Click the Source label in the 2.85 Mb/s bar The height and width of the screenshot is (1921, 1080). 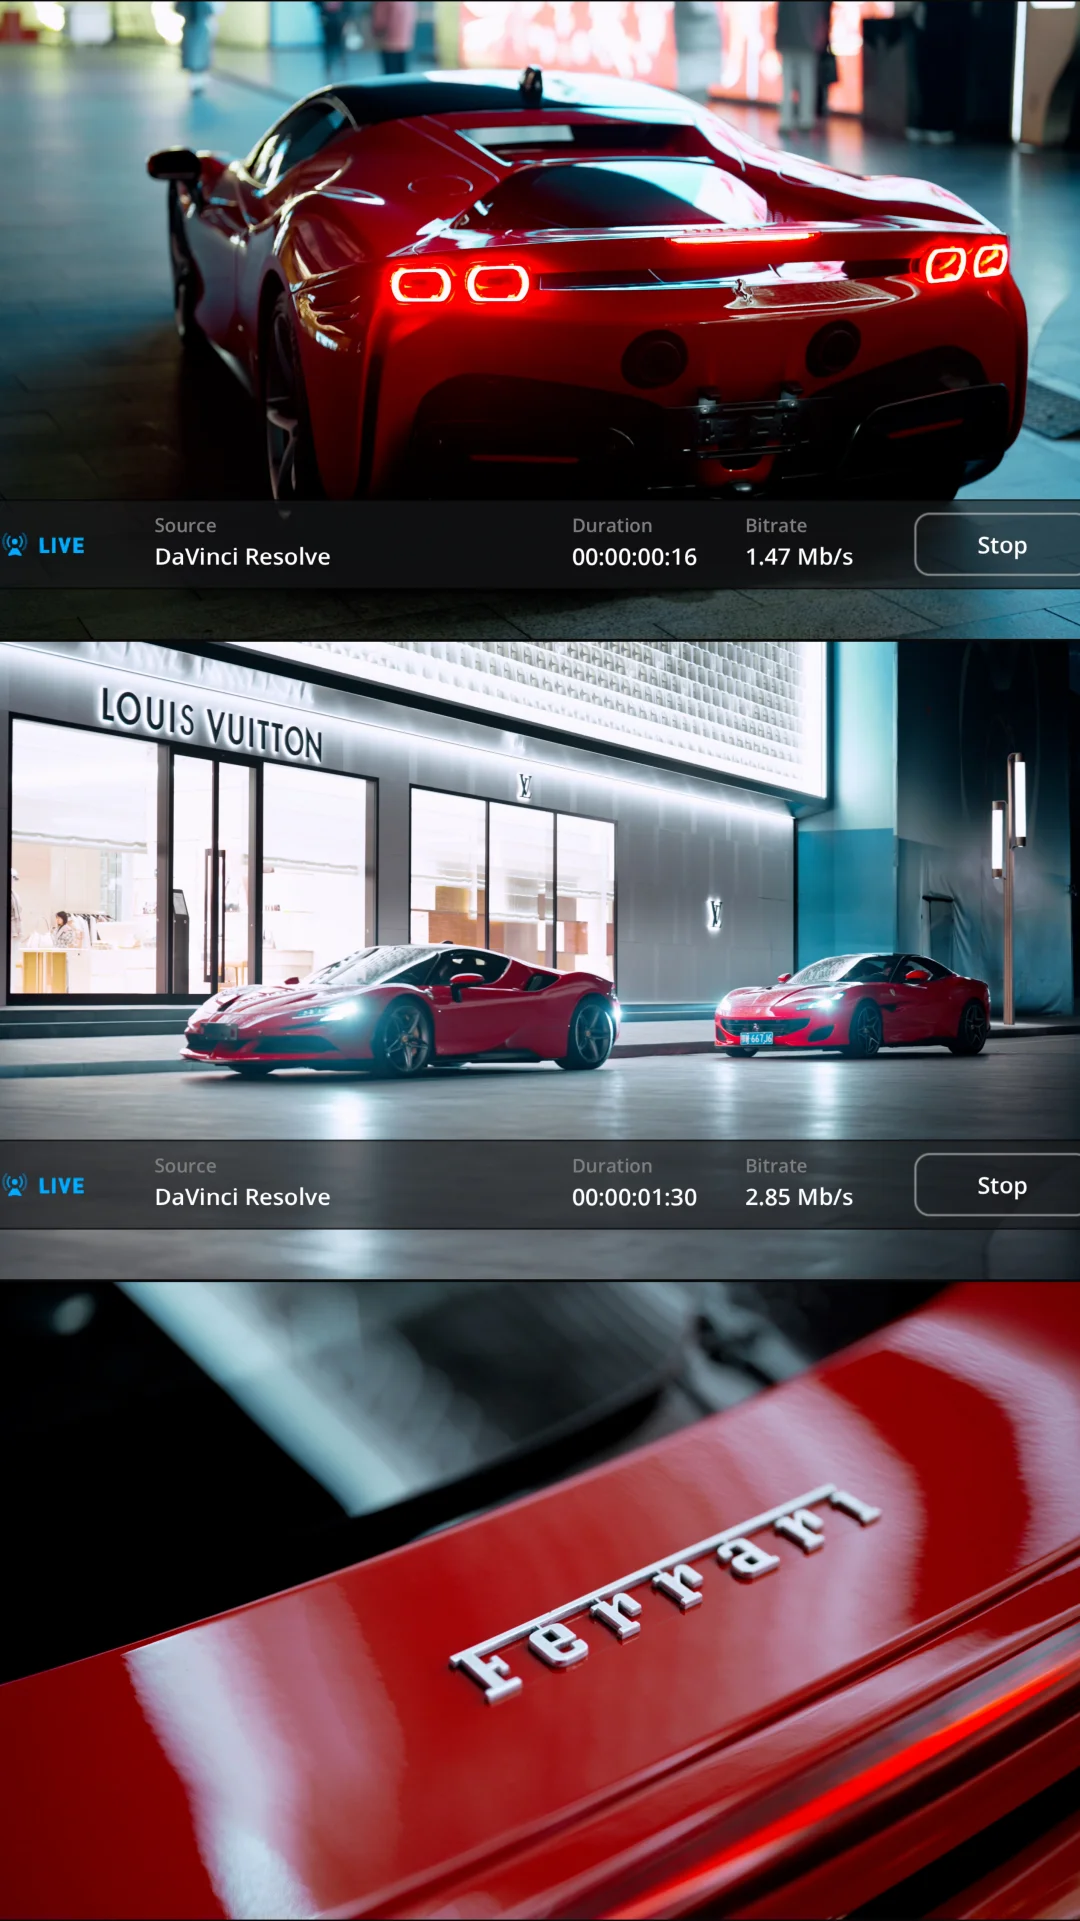point(185,1165)
